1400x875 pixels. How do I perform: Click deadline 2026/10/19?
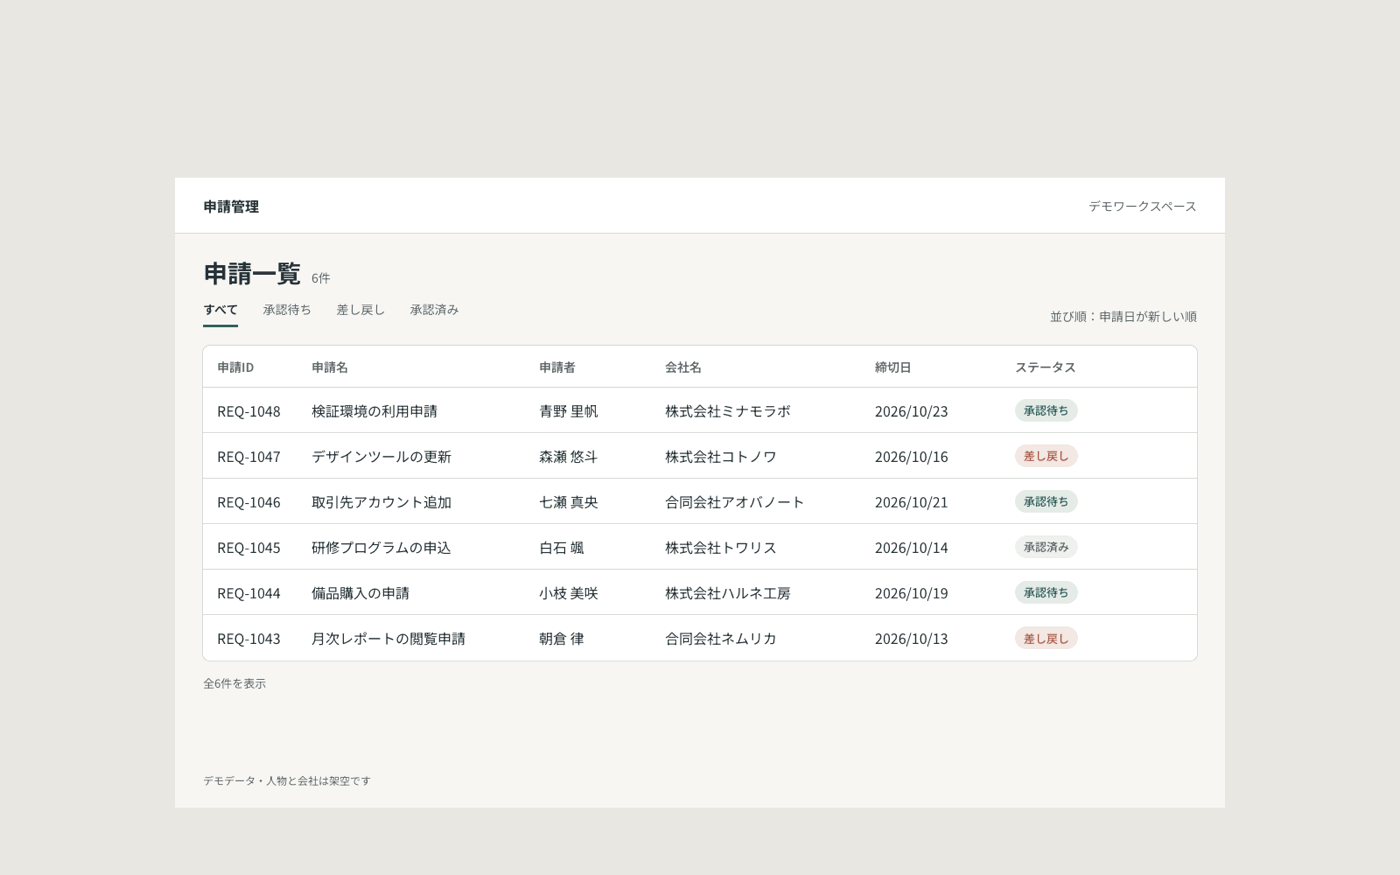911,593
